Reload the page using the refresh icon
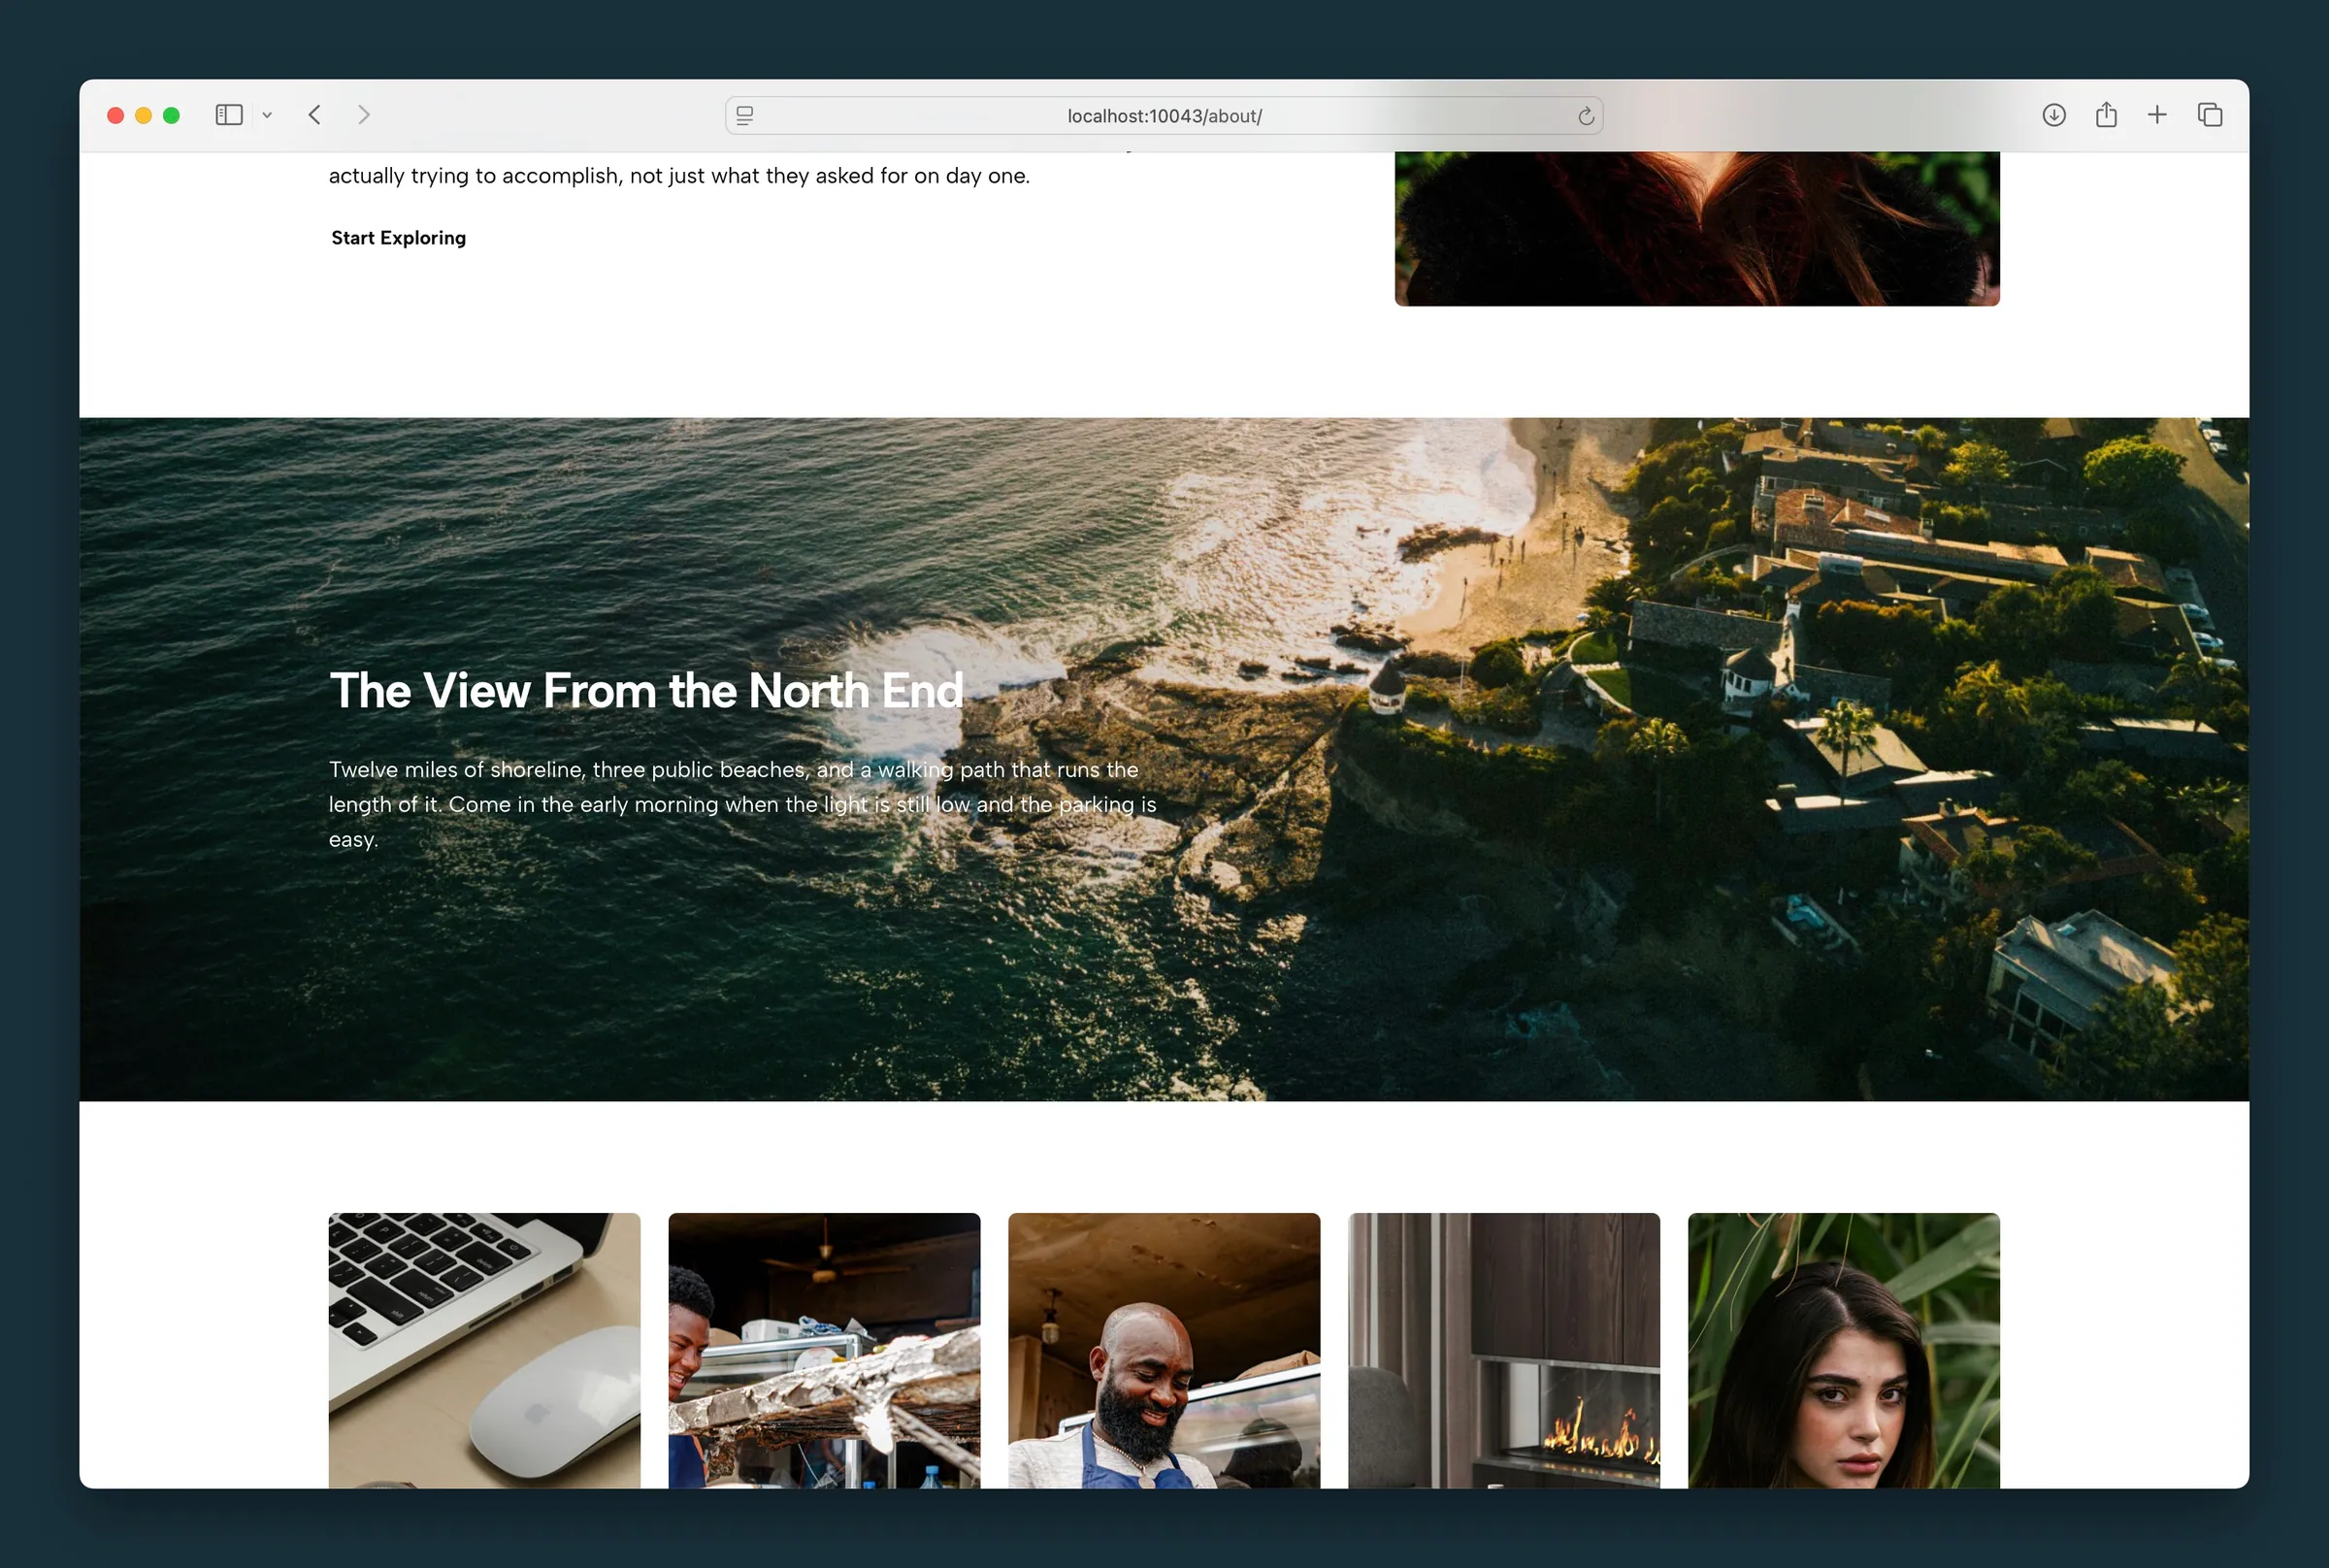Image resolution: width=2329 pixels, height=1568 pixels. (1586, 116)
